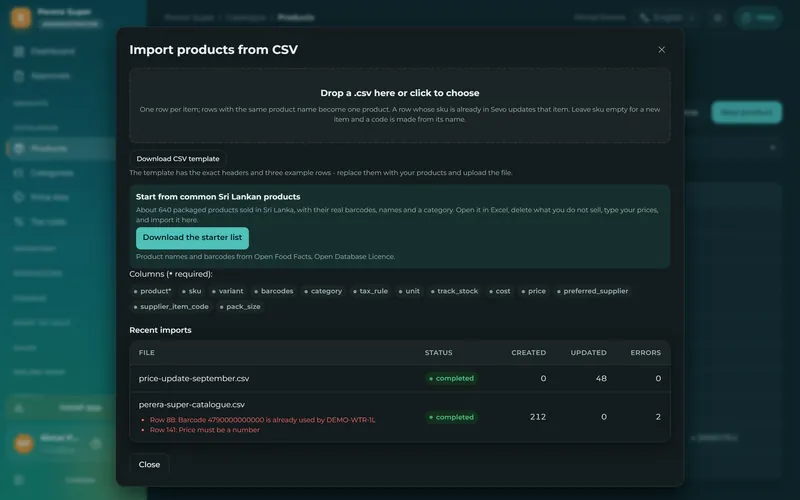
Task: Click the ERRORS column header
Action: [645, 353]
